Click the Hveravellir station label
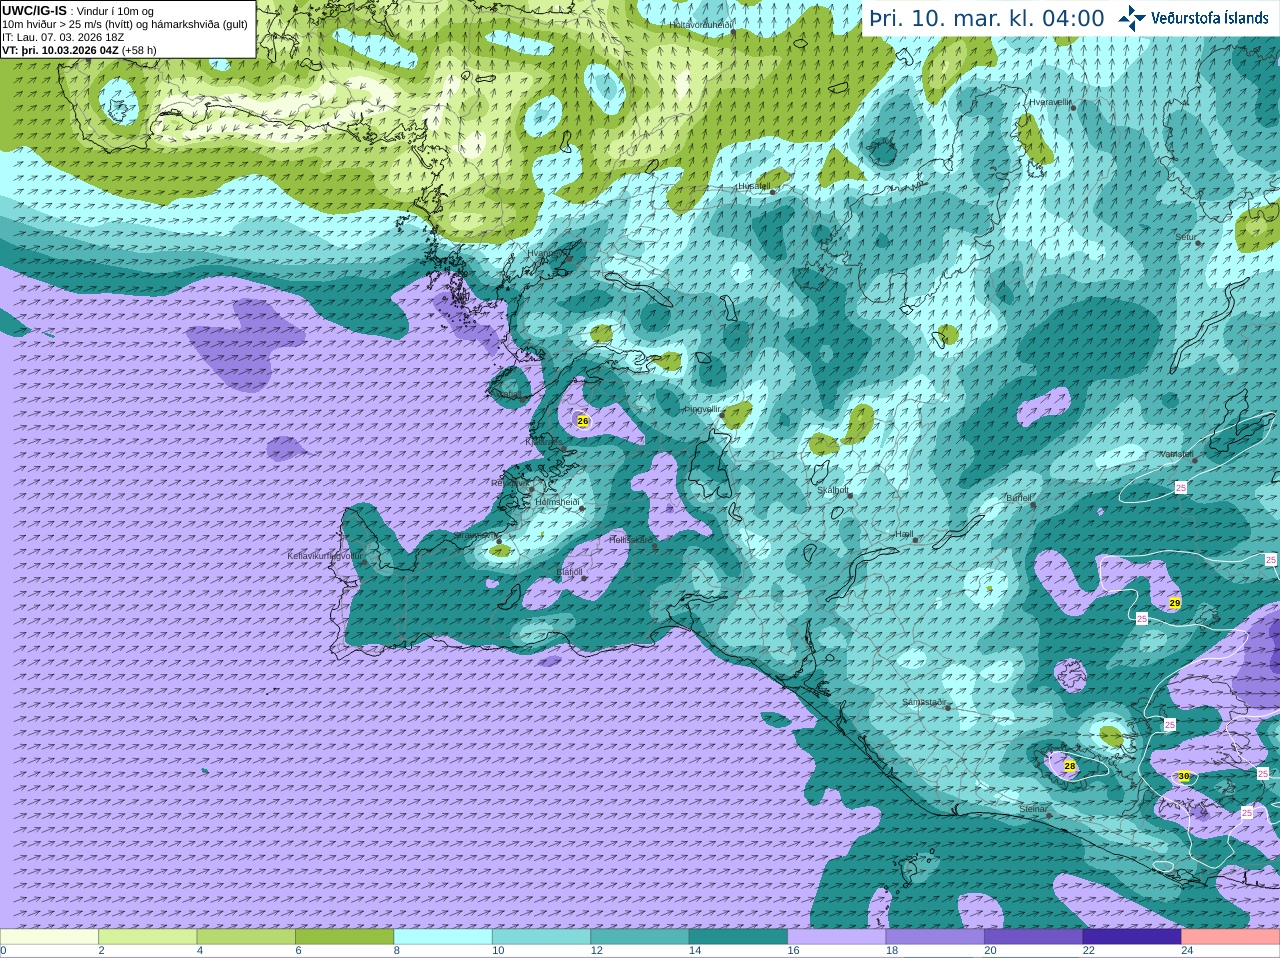Screen dimensions: 1280x958 pos(1051,102)
